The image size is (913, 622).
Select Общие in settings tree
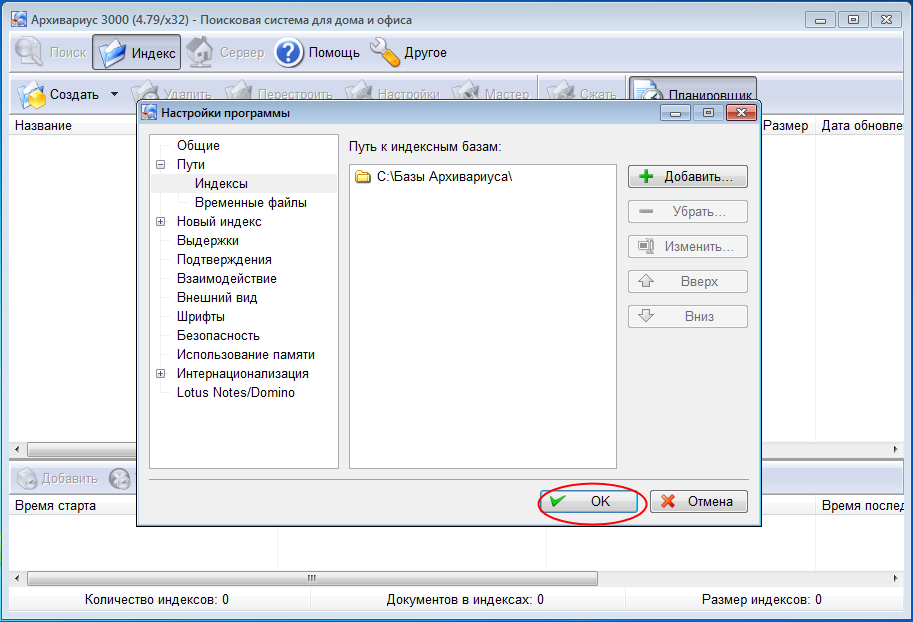click(x=199, y=145)
